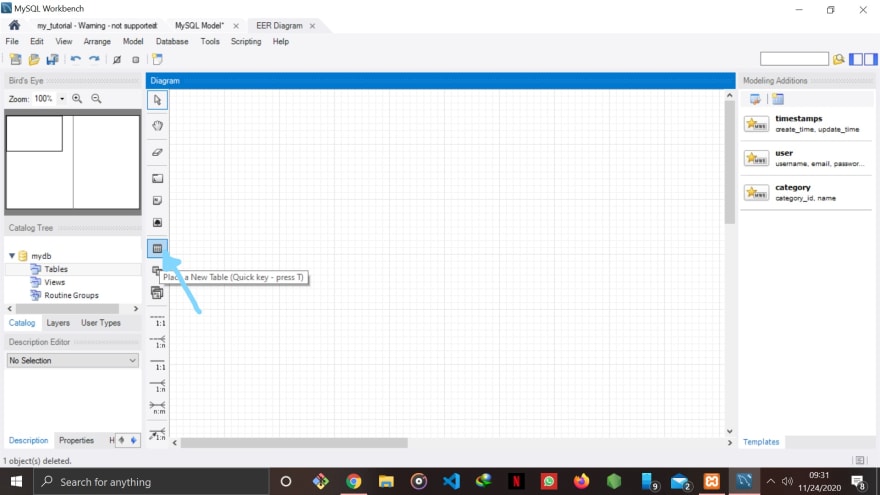This screenshot has height=495, width=880.
Task: Select the place new image tool
Action: coord(157,223)
